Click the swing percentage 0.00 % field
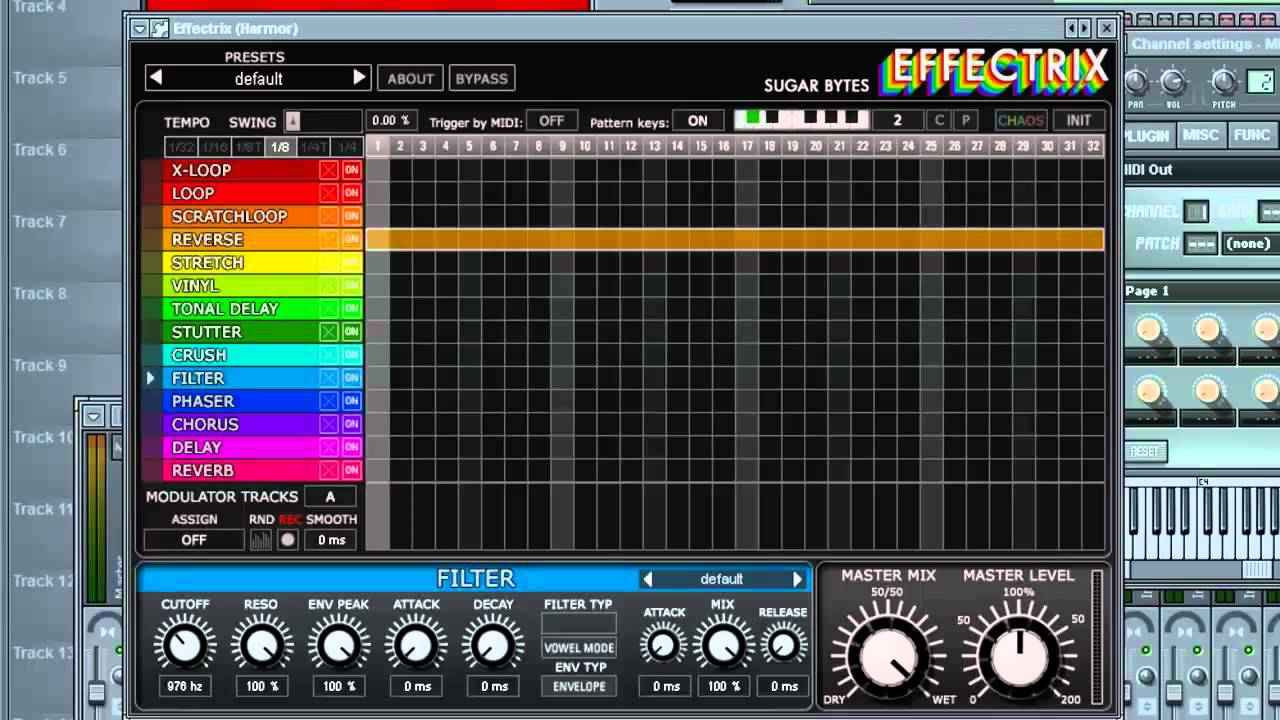The image size is (1280, 720). (x=391, y=120)
